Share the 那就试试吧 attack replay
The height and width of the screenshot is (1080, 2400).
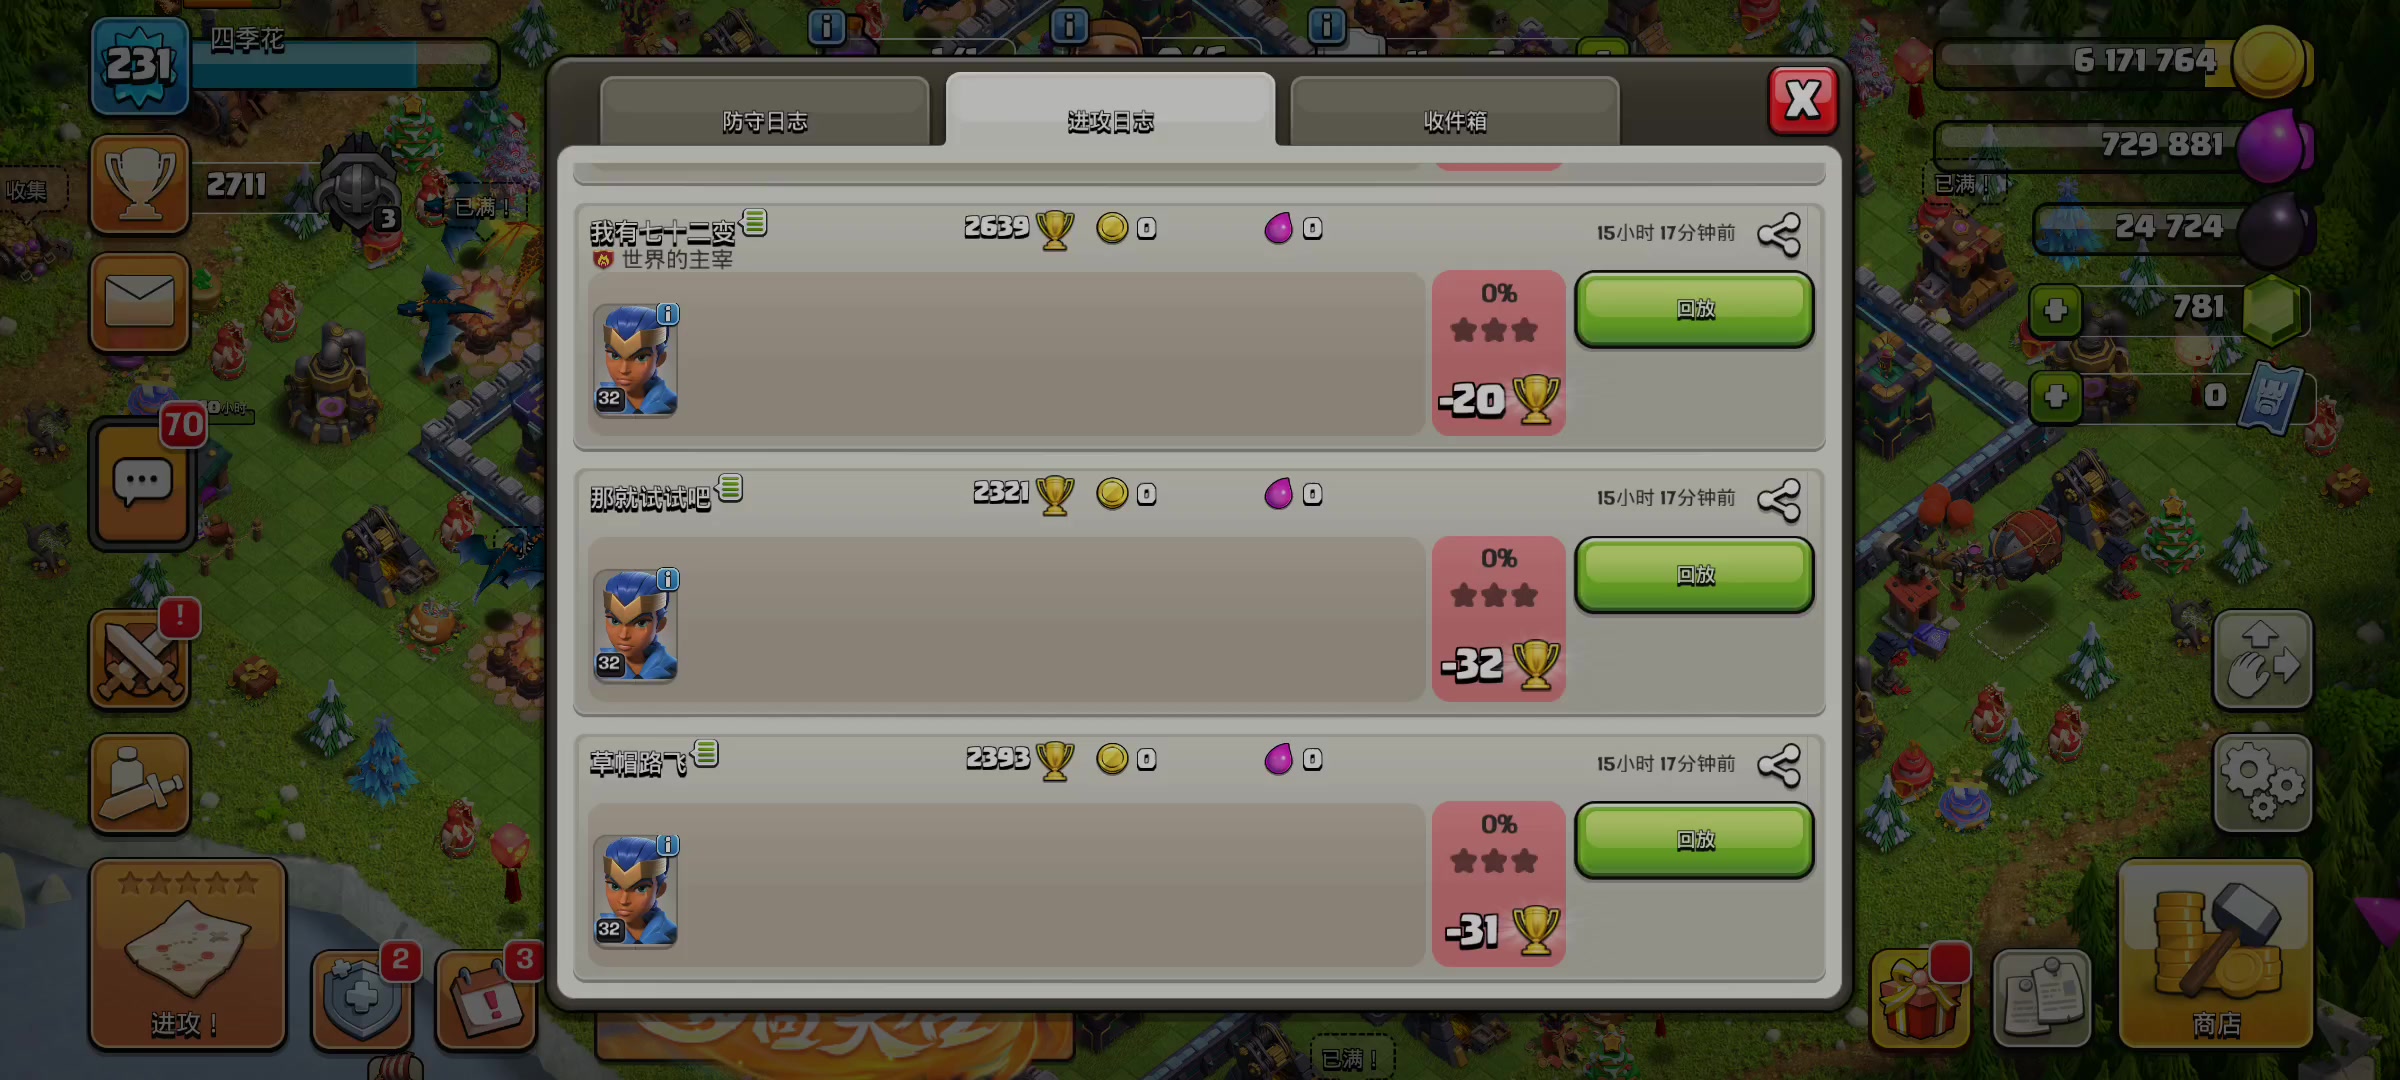(x=1779, y=500)
